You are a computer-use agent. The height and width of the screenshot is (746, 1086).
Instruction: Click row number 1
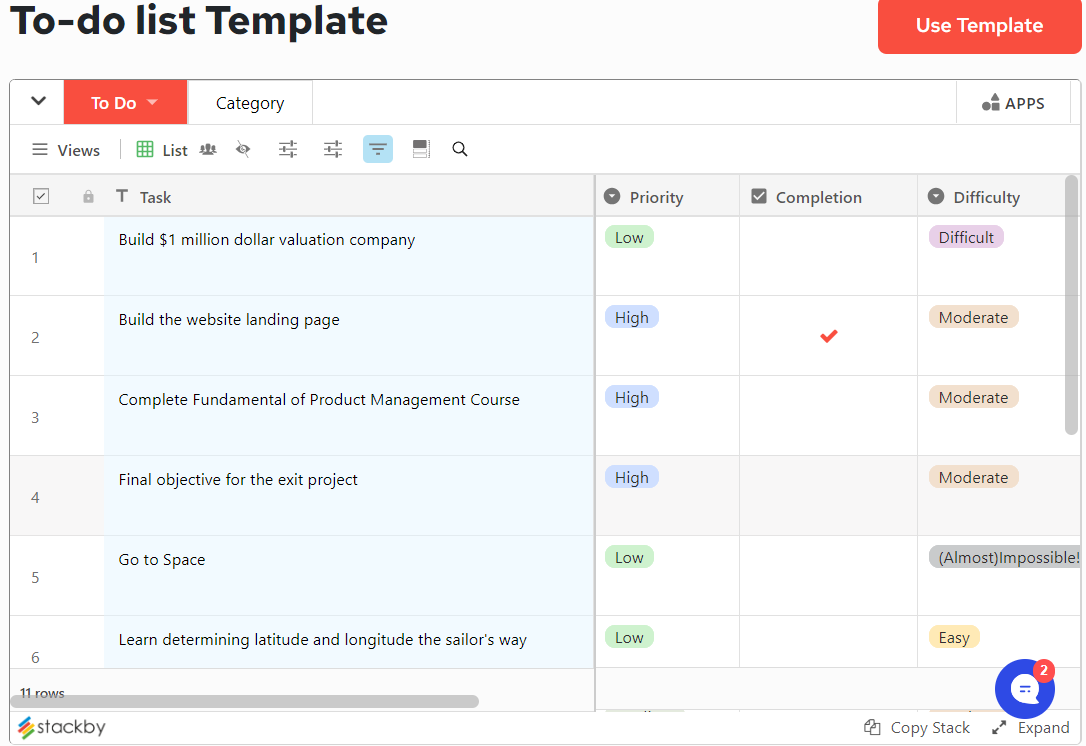(x=35, y=258)
